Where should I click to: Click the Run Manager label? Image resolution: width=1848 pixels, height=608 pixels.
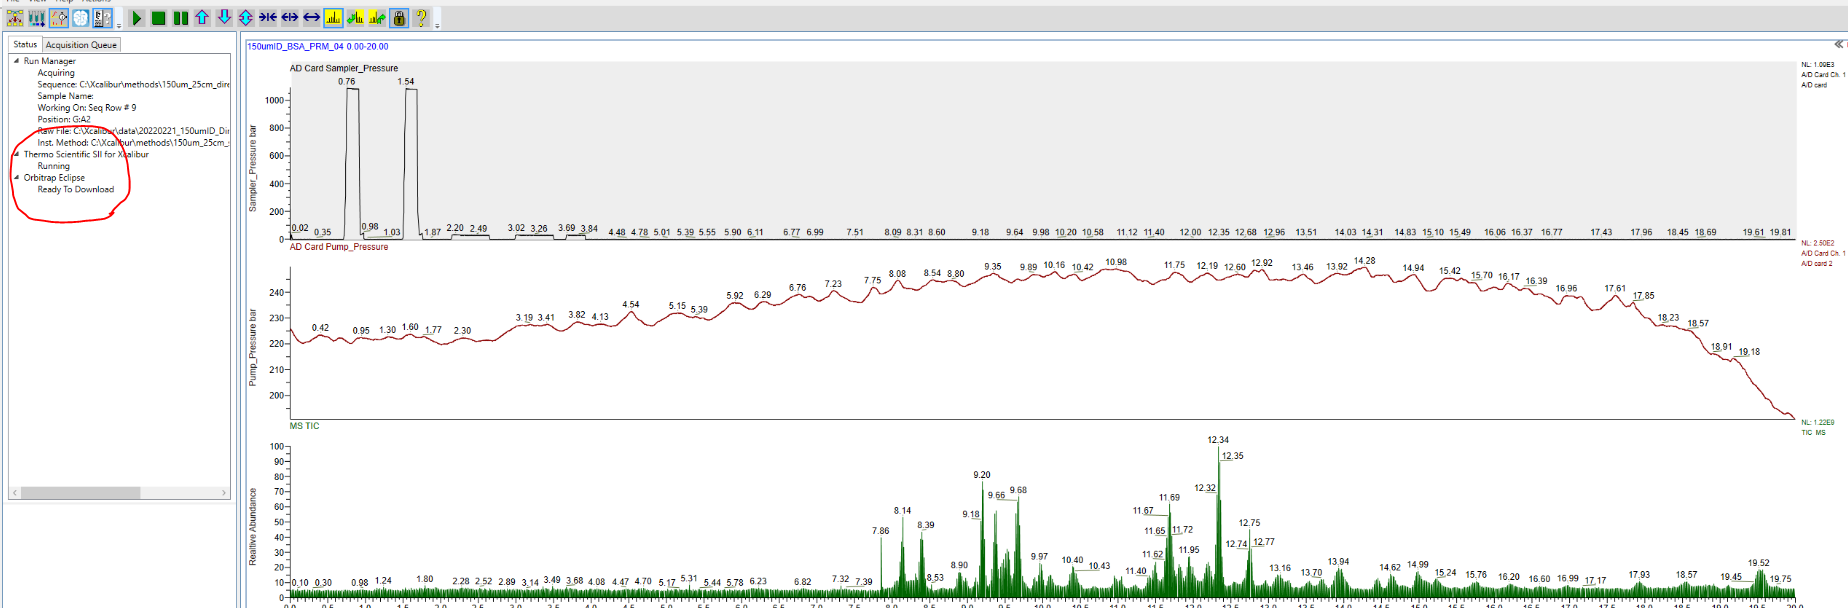(x=49, y=61)
